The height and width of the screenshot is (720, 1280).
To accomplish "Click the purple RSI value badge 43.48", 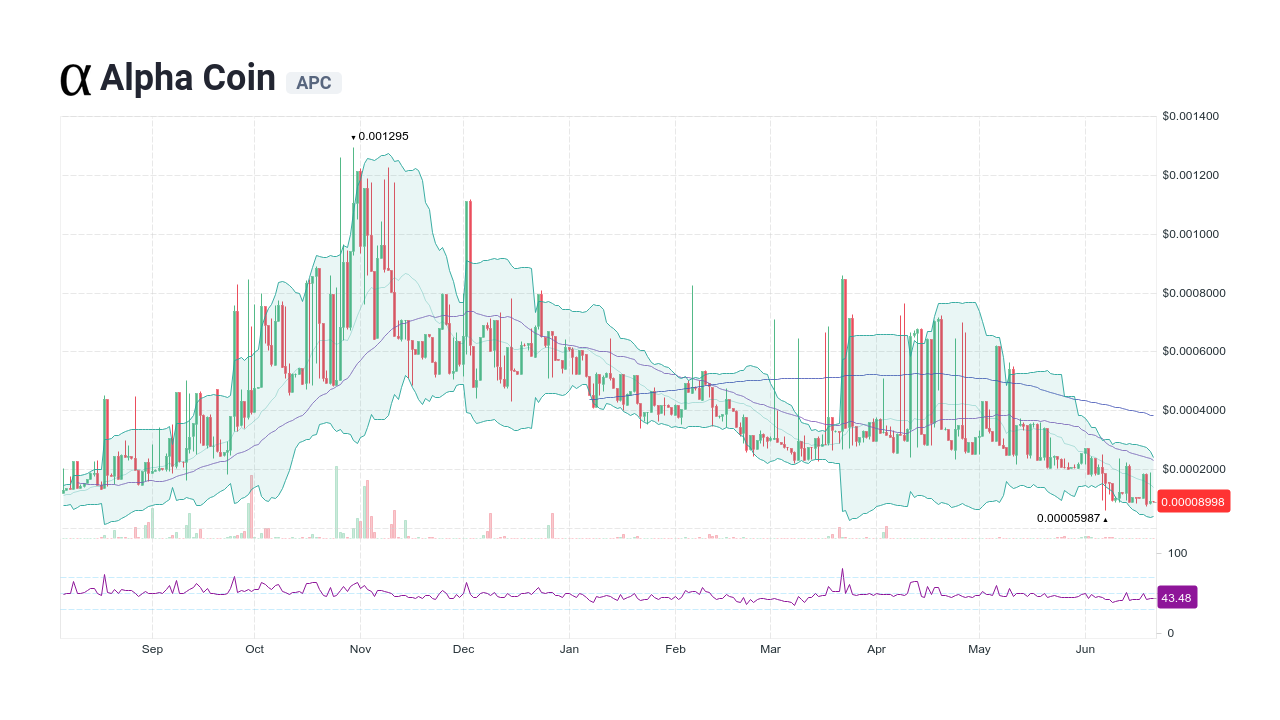I will coord(1177,597).
